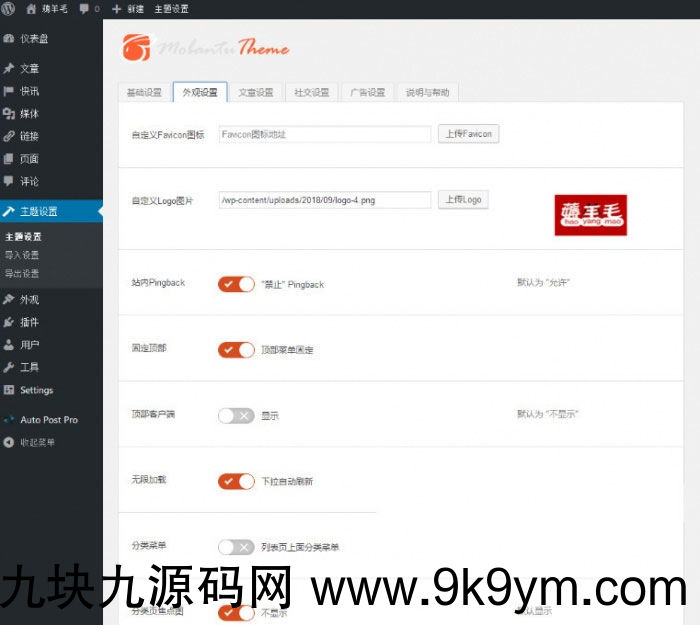The height and width of the screenshot is (625, 700).
Task: Click the 上传Favicon button
Action: (468, 133)
